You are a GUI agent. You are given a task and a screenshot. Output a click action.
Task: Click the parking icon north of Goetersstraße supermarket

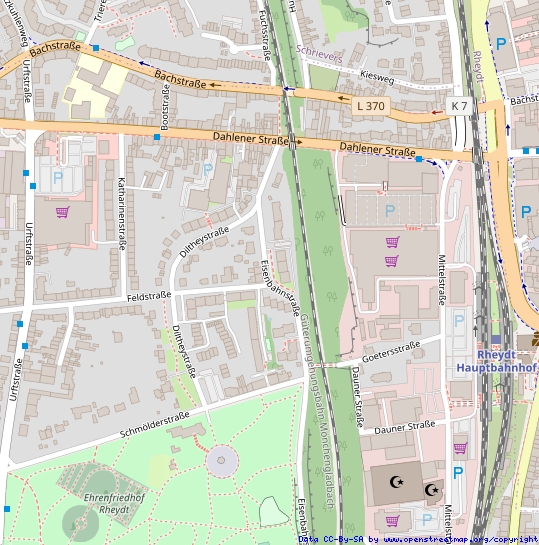click(x=390, y=211)
